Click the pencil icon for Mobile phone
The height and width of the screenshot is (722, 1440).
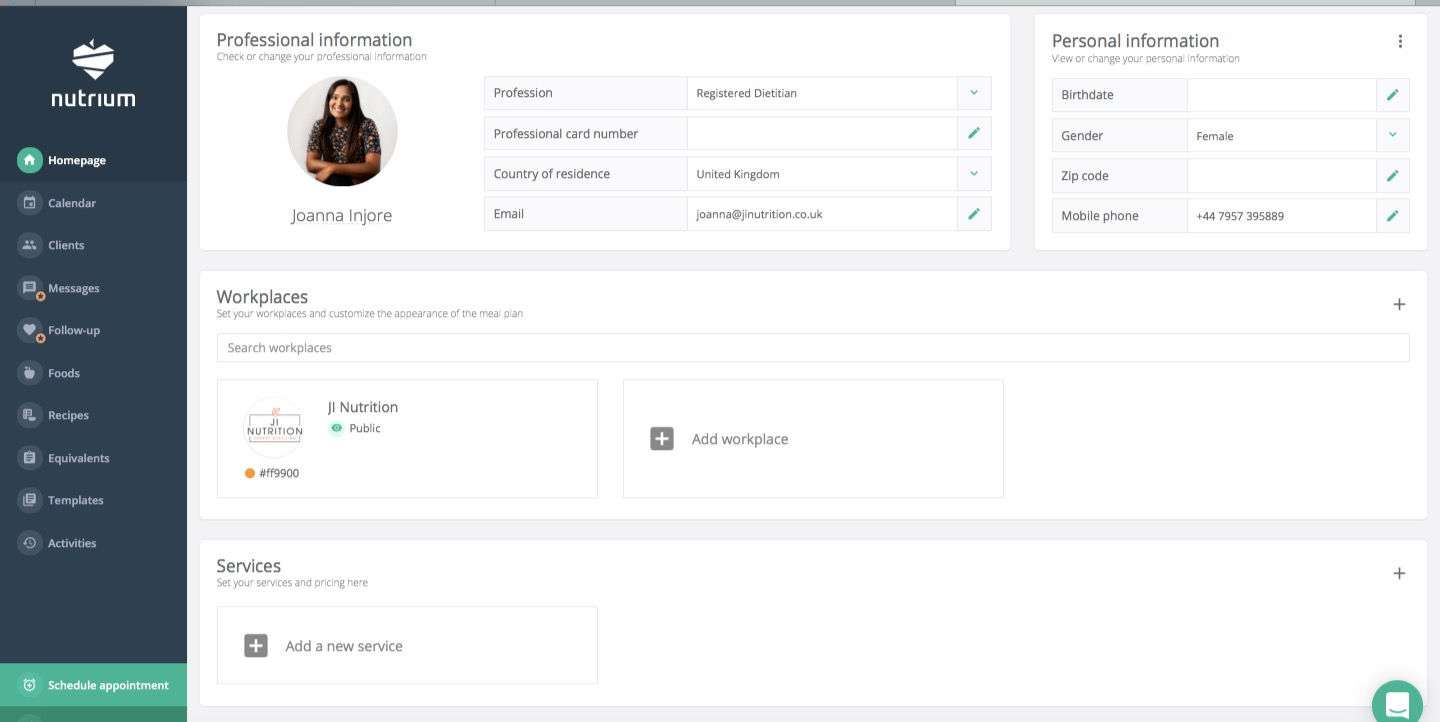point(1393,216)
